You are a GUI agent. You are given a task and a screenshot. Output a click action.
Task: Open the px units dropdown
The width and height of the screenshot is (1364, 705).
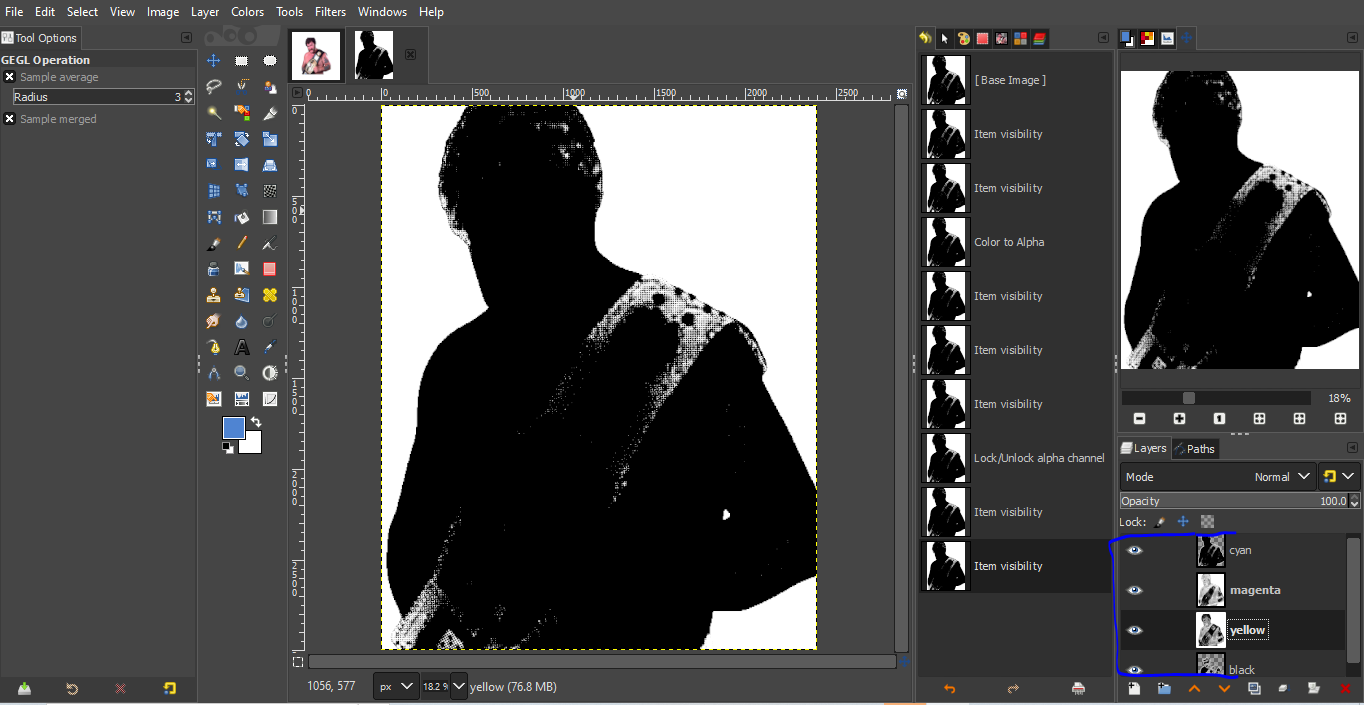(x=396, y=687)
